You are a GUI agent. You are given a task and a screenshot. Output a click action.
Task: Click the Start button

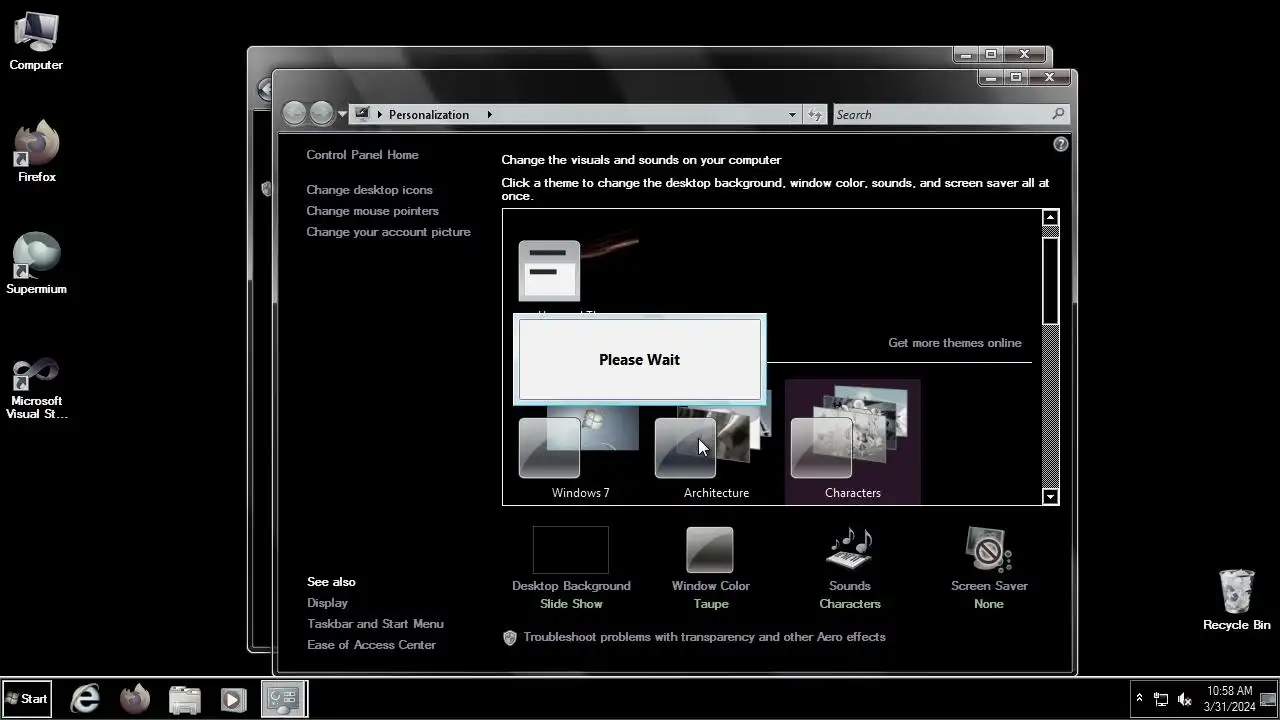[x=27, y=699]
